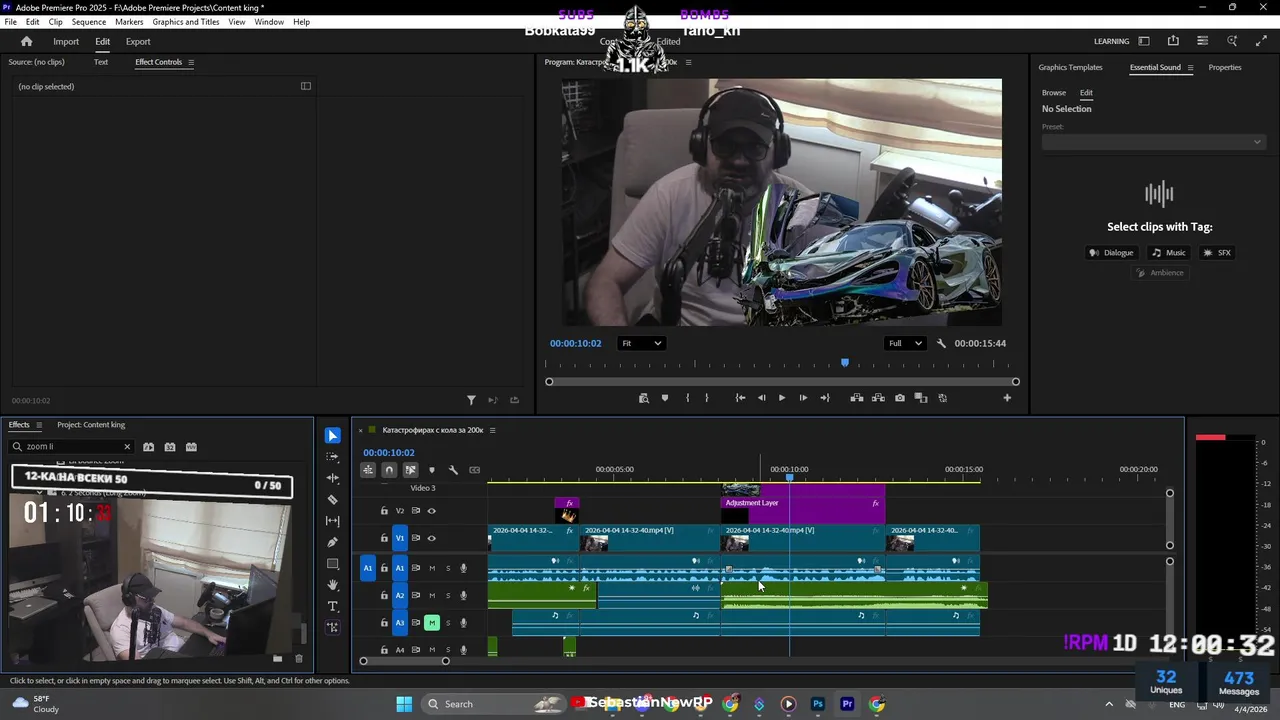Select clips tagged SFX
1280x720 pixels.
pyautogui.click(x=1218, y=253)
